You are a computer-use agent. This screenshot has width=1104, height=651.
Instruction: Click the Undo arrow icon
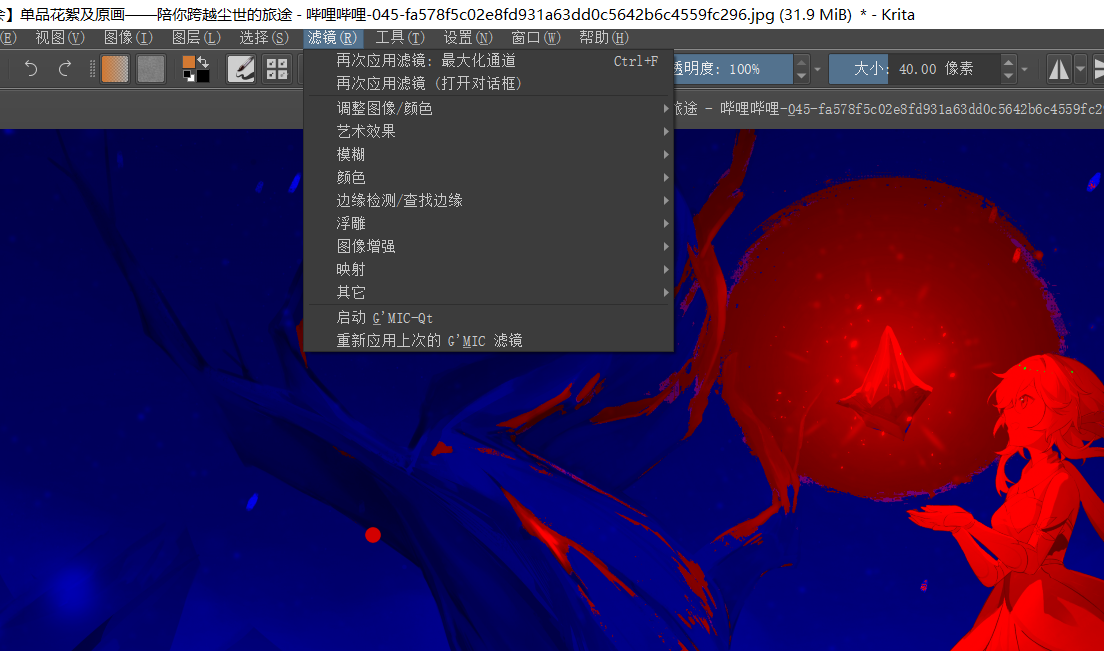31,69
